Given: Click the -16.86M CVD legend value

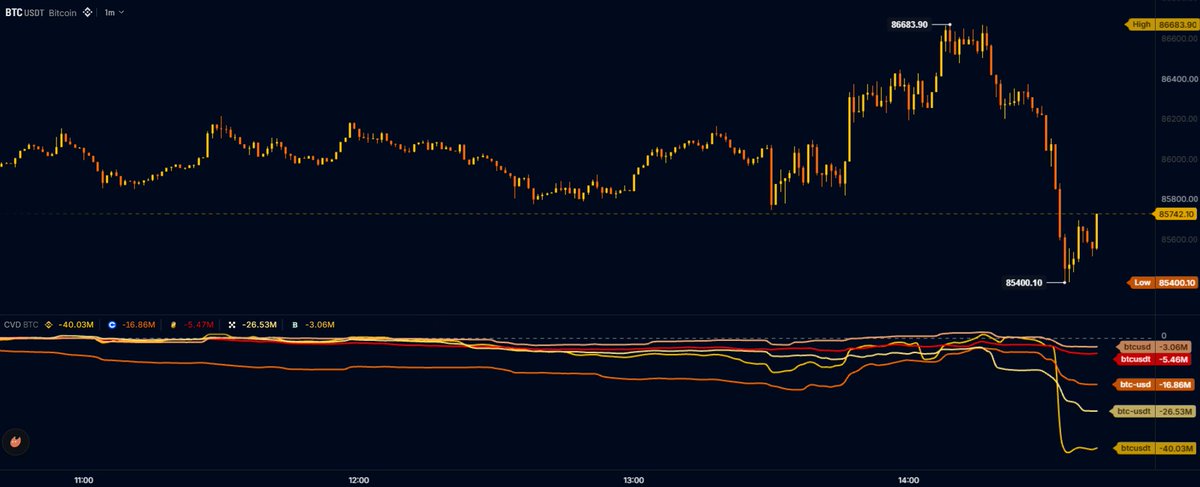Looking at the screenshot, I should point(140,325).
